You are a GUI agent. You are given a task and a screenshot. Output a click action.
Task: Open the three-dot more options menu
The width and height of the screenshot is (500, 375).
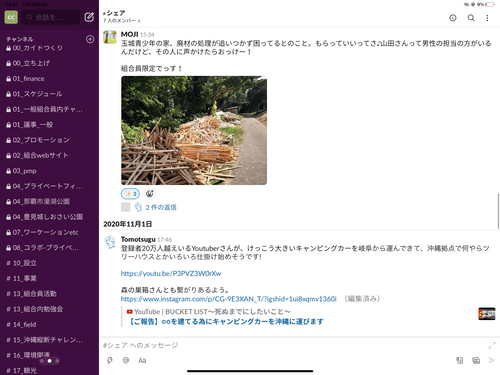point(487,18)
